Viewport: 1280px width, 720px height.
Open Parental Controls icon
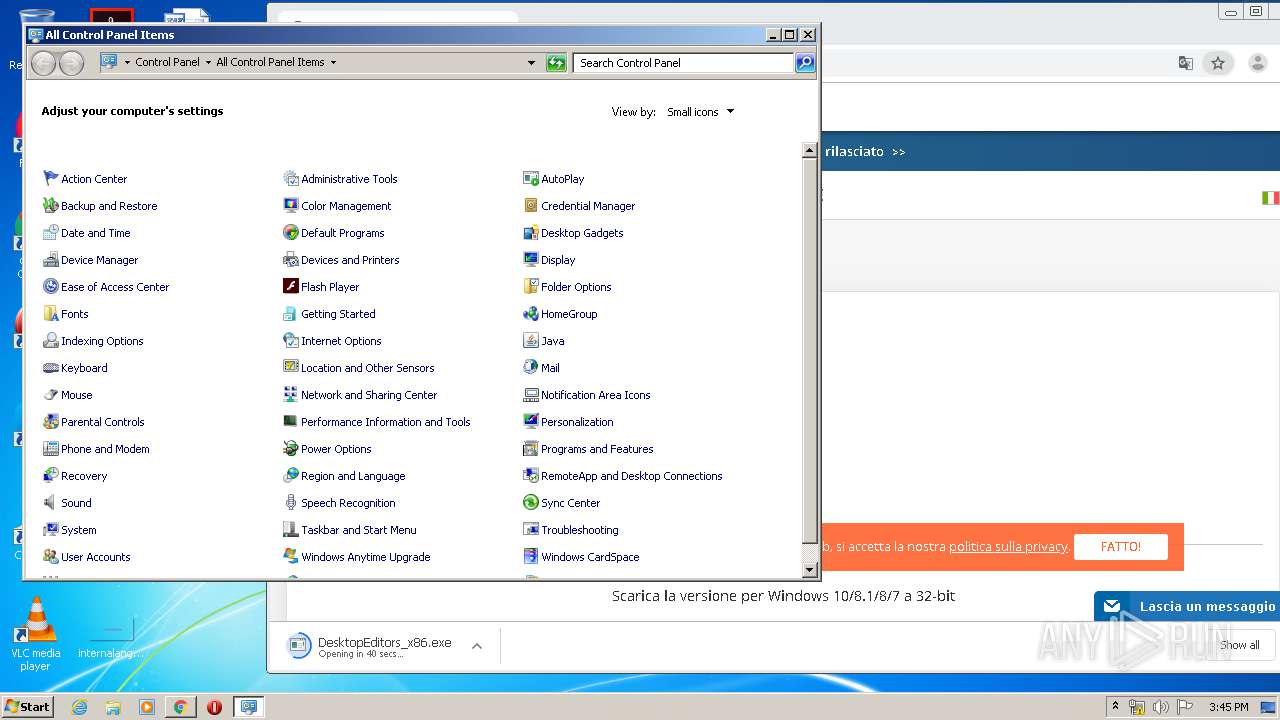tap(51, 421)
